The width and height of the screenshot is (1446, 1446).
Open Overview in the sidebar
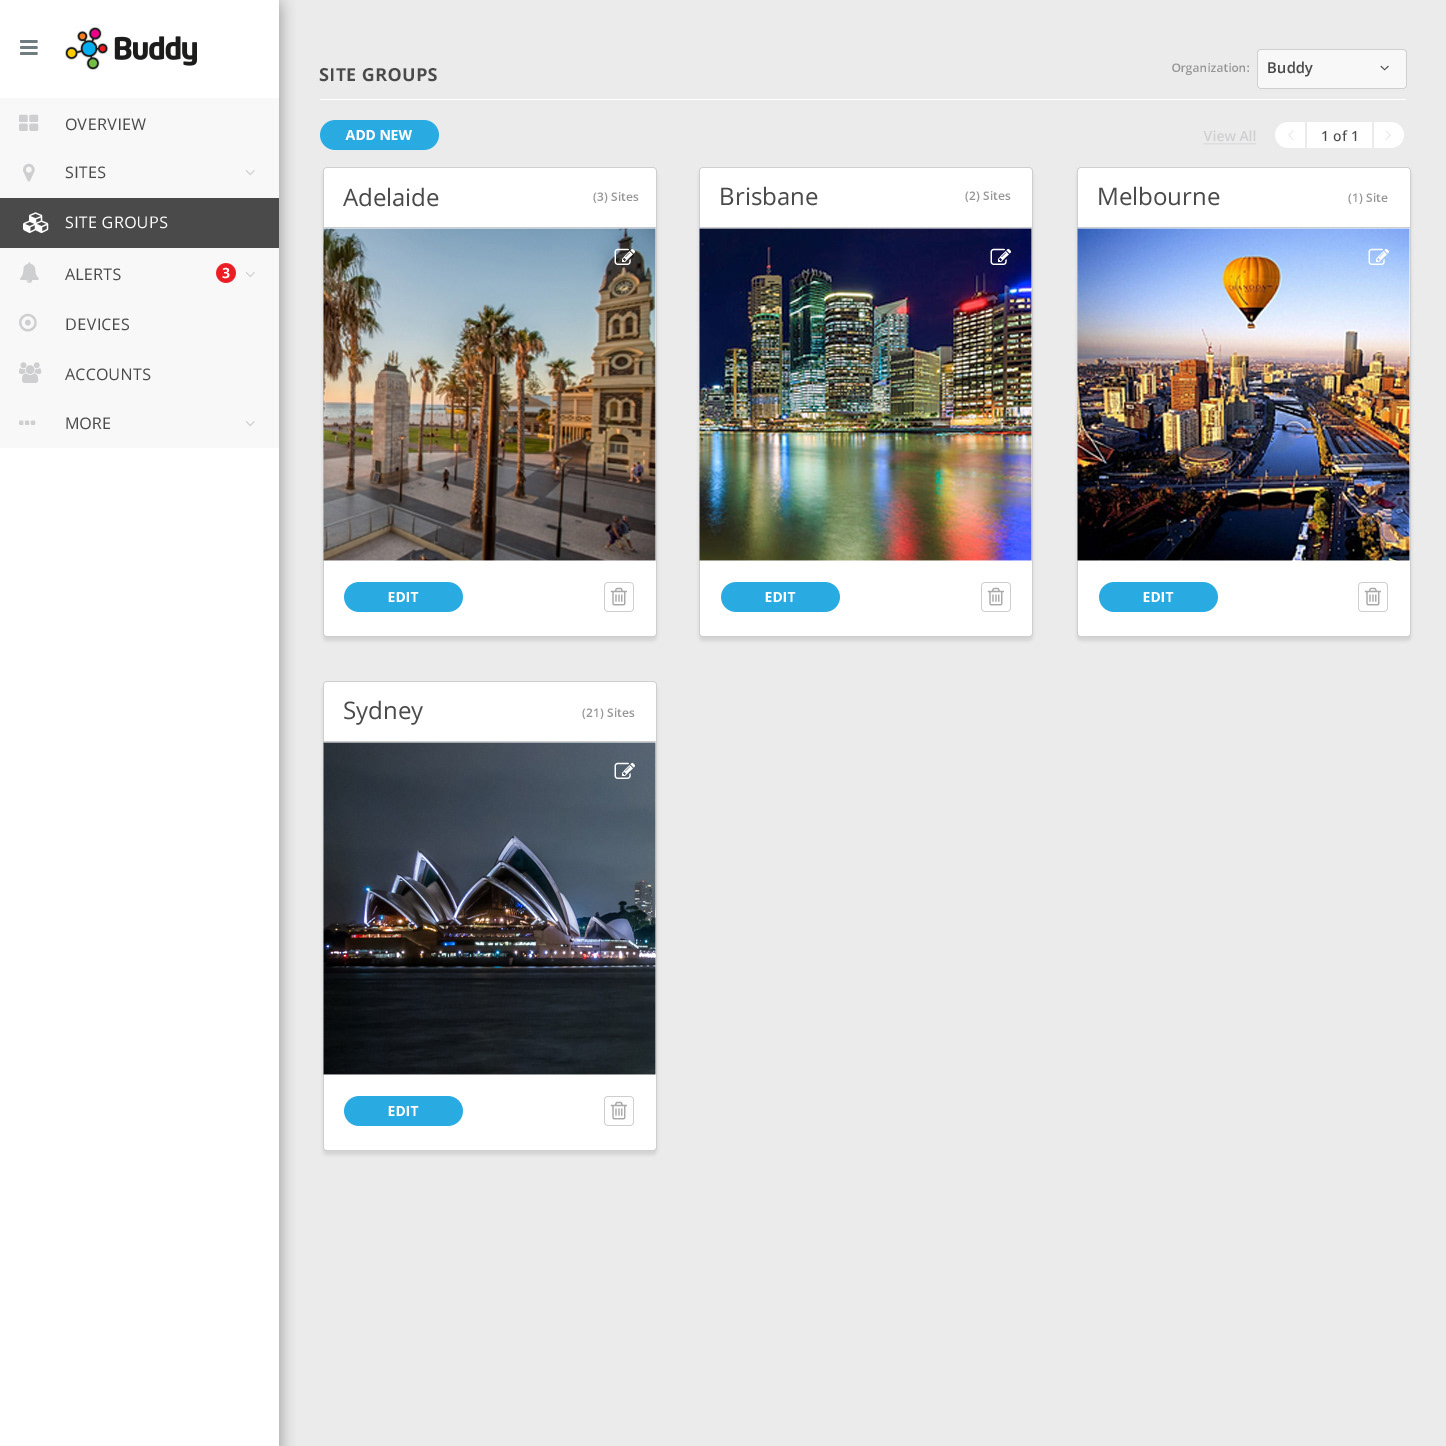click(x=139, y=123)
